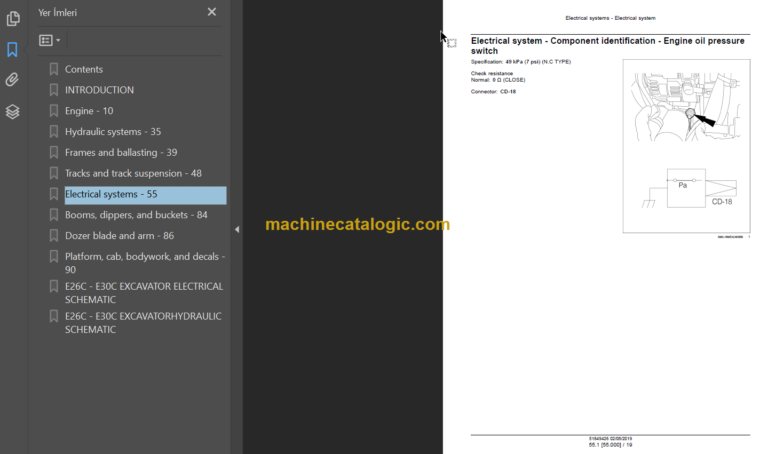Click the Connector: CD-18 text line
This screenshot has height=454, width=768.
pyautogui.click(x=493, y=92)
